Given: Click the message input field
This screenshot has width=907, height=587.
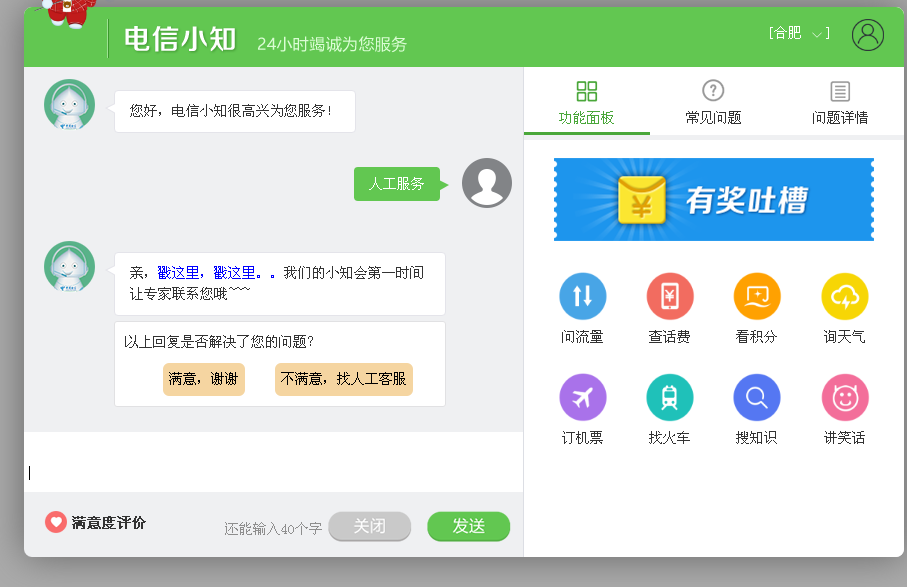Looking at the screenshot, I should pyautogui.click(x=274, y=462).
